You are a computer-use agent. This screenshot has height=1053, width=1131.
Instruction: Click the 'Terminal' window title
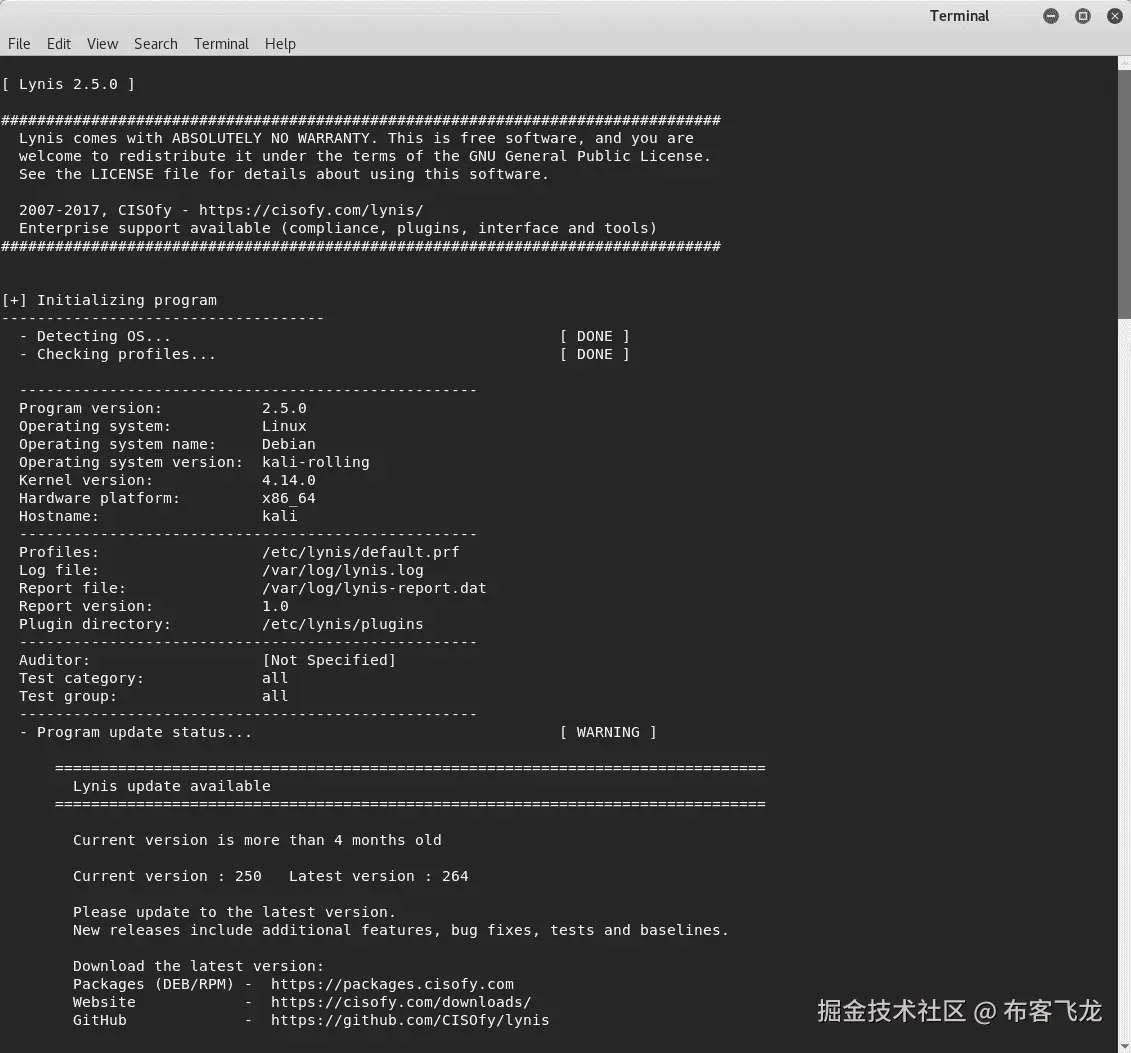pos(959,16)
